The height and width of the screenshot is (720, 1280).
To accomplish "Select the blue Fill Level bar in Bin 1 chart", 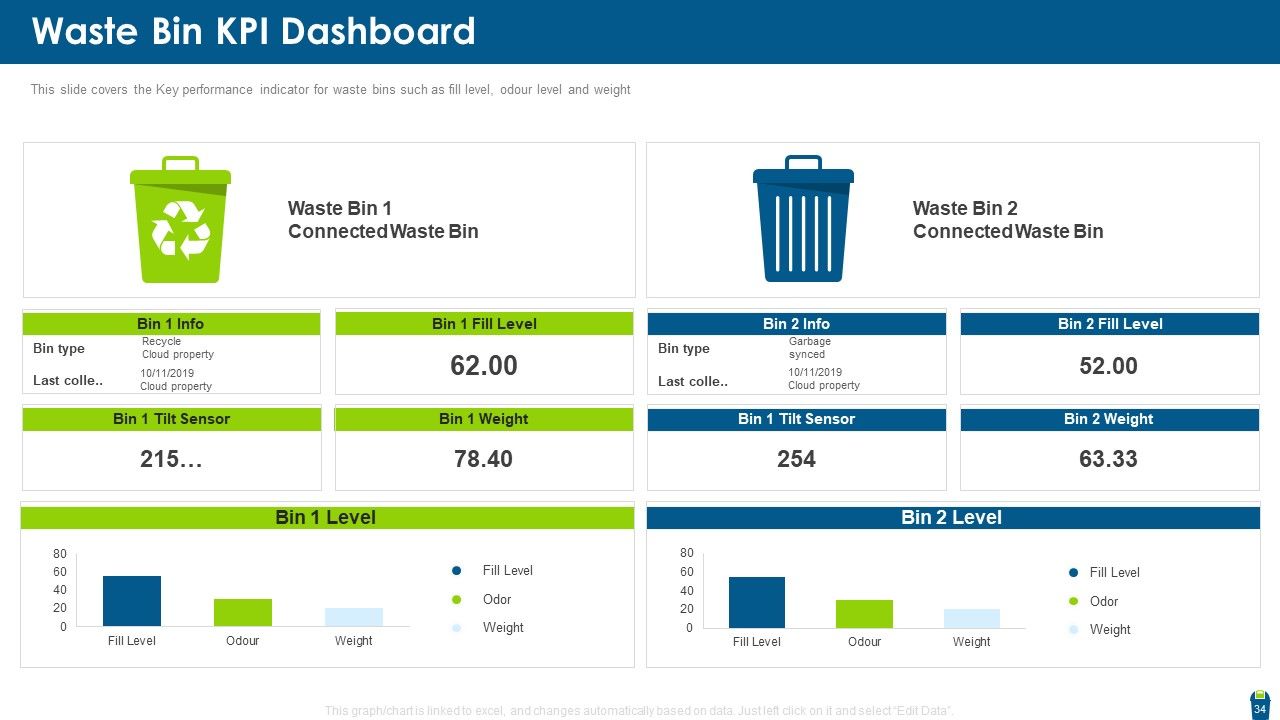I will click(x=132, y=601).
